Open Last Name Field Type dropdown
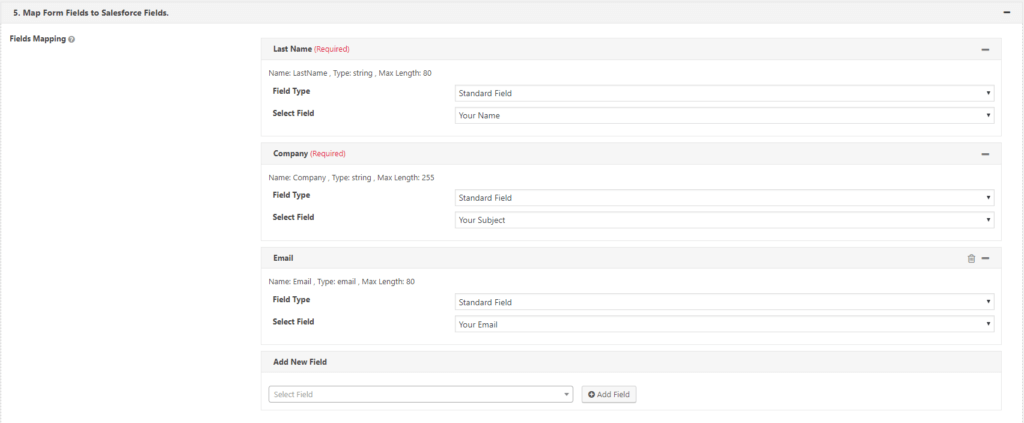The image size is (1024, 423). (724, 93)
